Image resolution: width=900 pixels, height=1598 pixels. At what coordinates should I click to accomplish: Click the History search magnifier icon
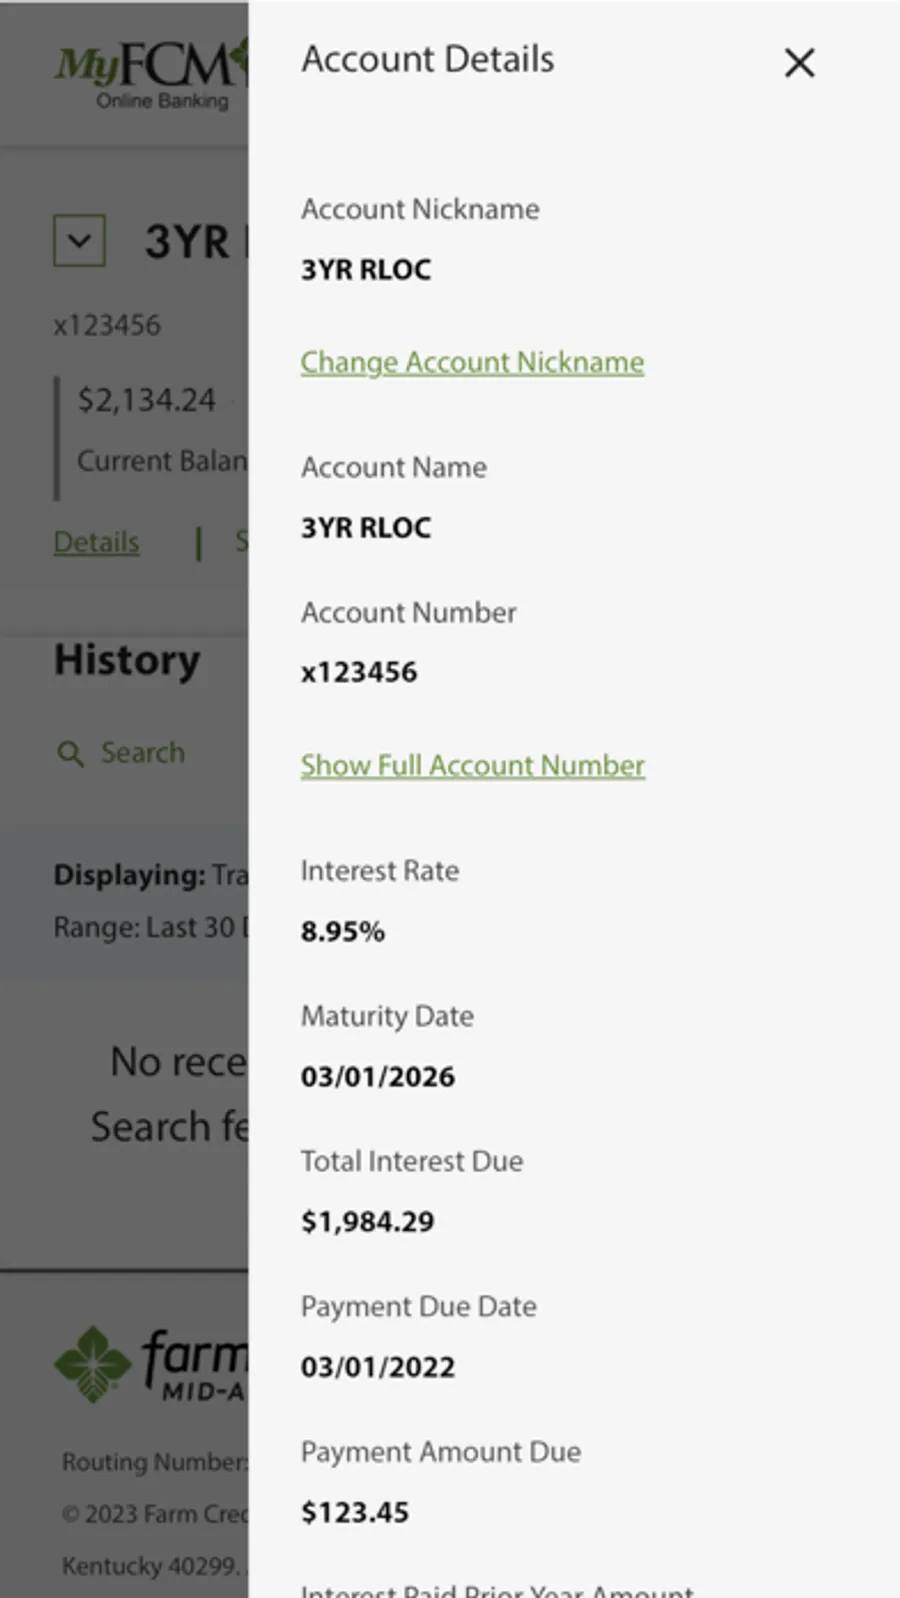70,753
